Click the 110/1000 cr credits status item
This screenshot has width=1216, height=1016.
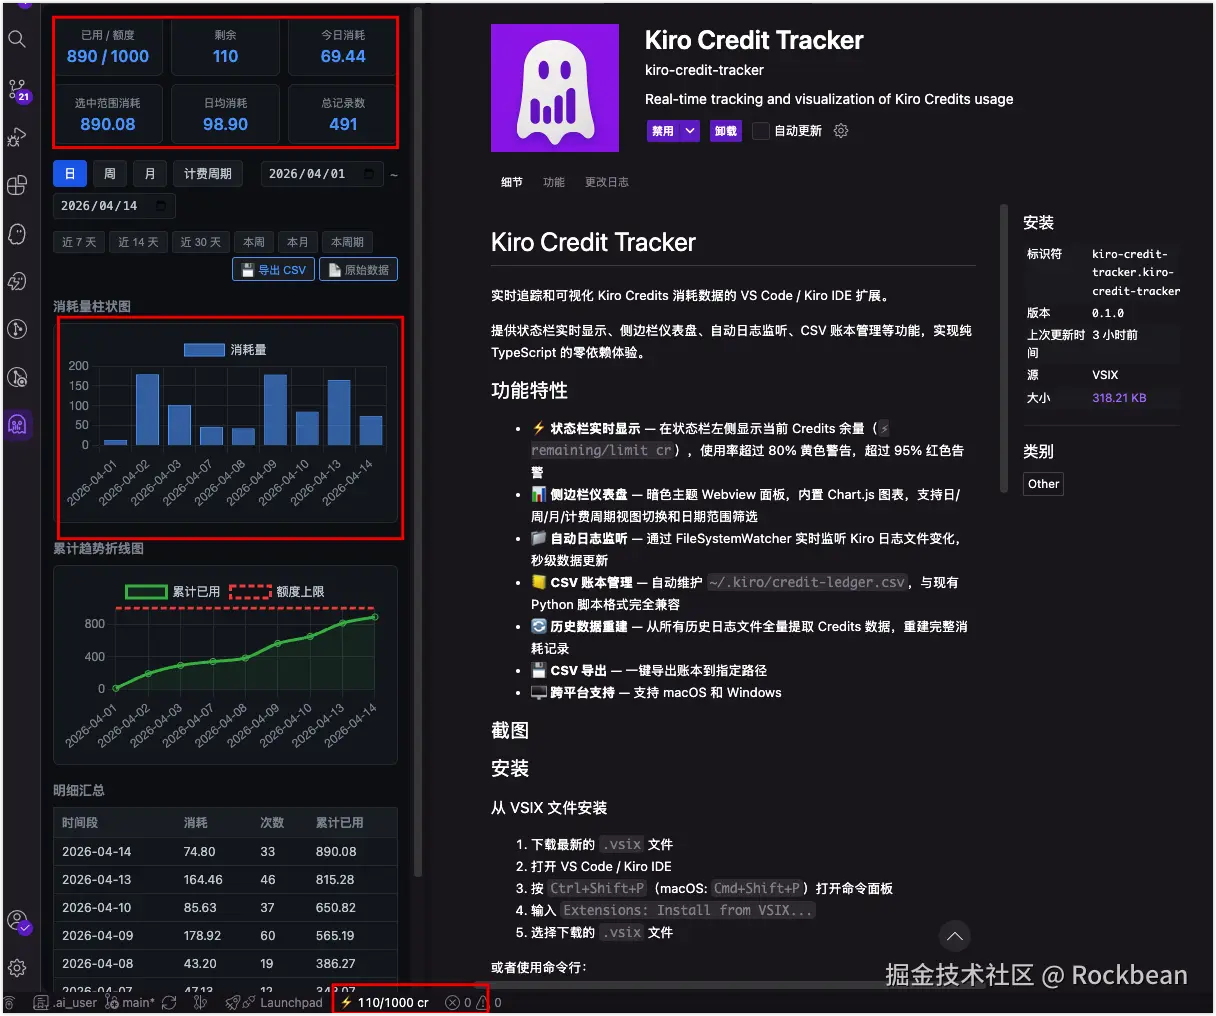click(385, 1002)
